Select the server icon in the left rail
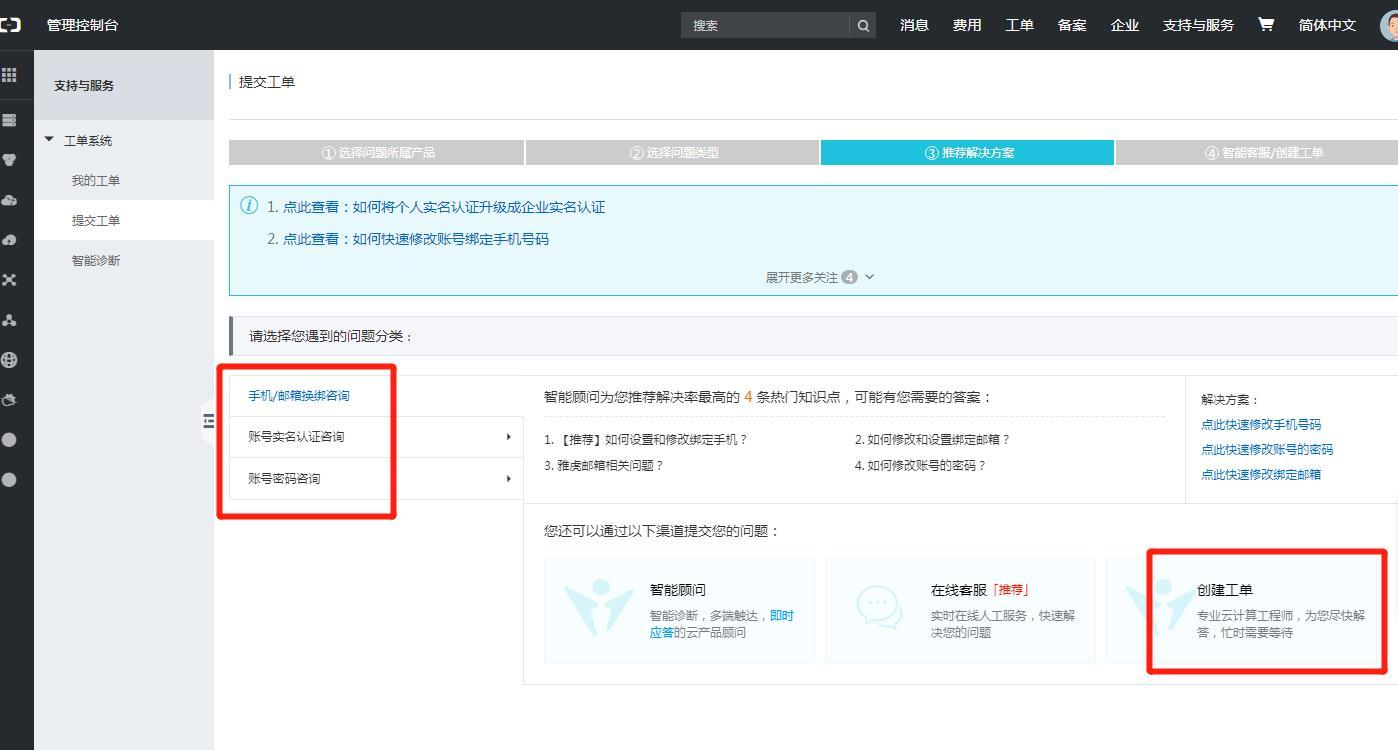Screen dimensions: 1398x750 pos(10,119)
